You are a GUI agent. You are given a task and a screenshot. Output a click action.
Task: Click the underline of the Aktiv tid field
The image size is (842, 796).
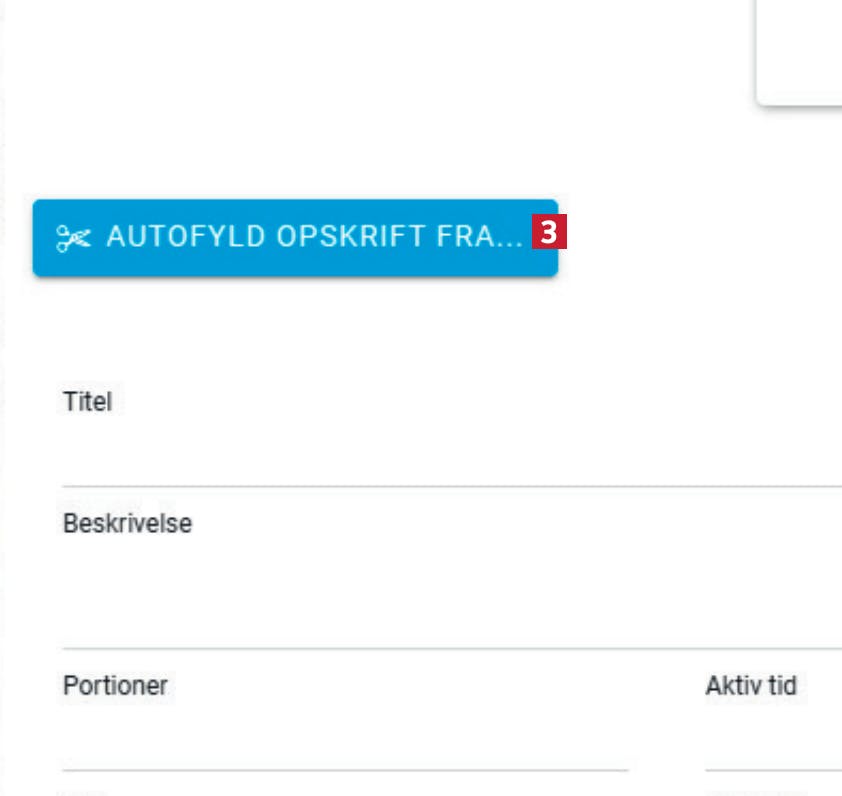[772, 770]
